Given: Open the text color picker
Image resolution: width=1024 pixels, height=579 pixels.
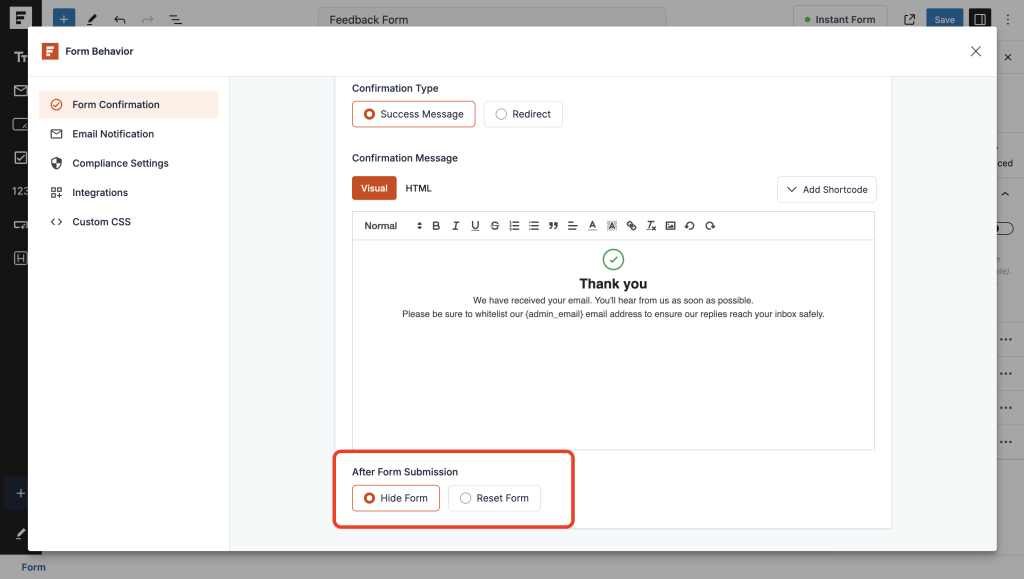Looking at the screenshot, I should tap(592, 225).
